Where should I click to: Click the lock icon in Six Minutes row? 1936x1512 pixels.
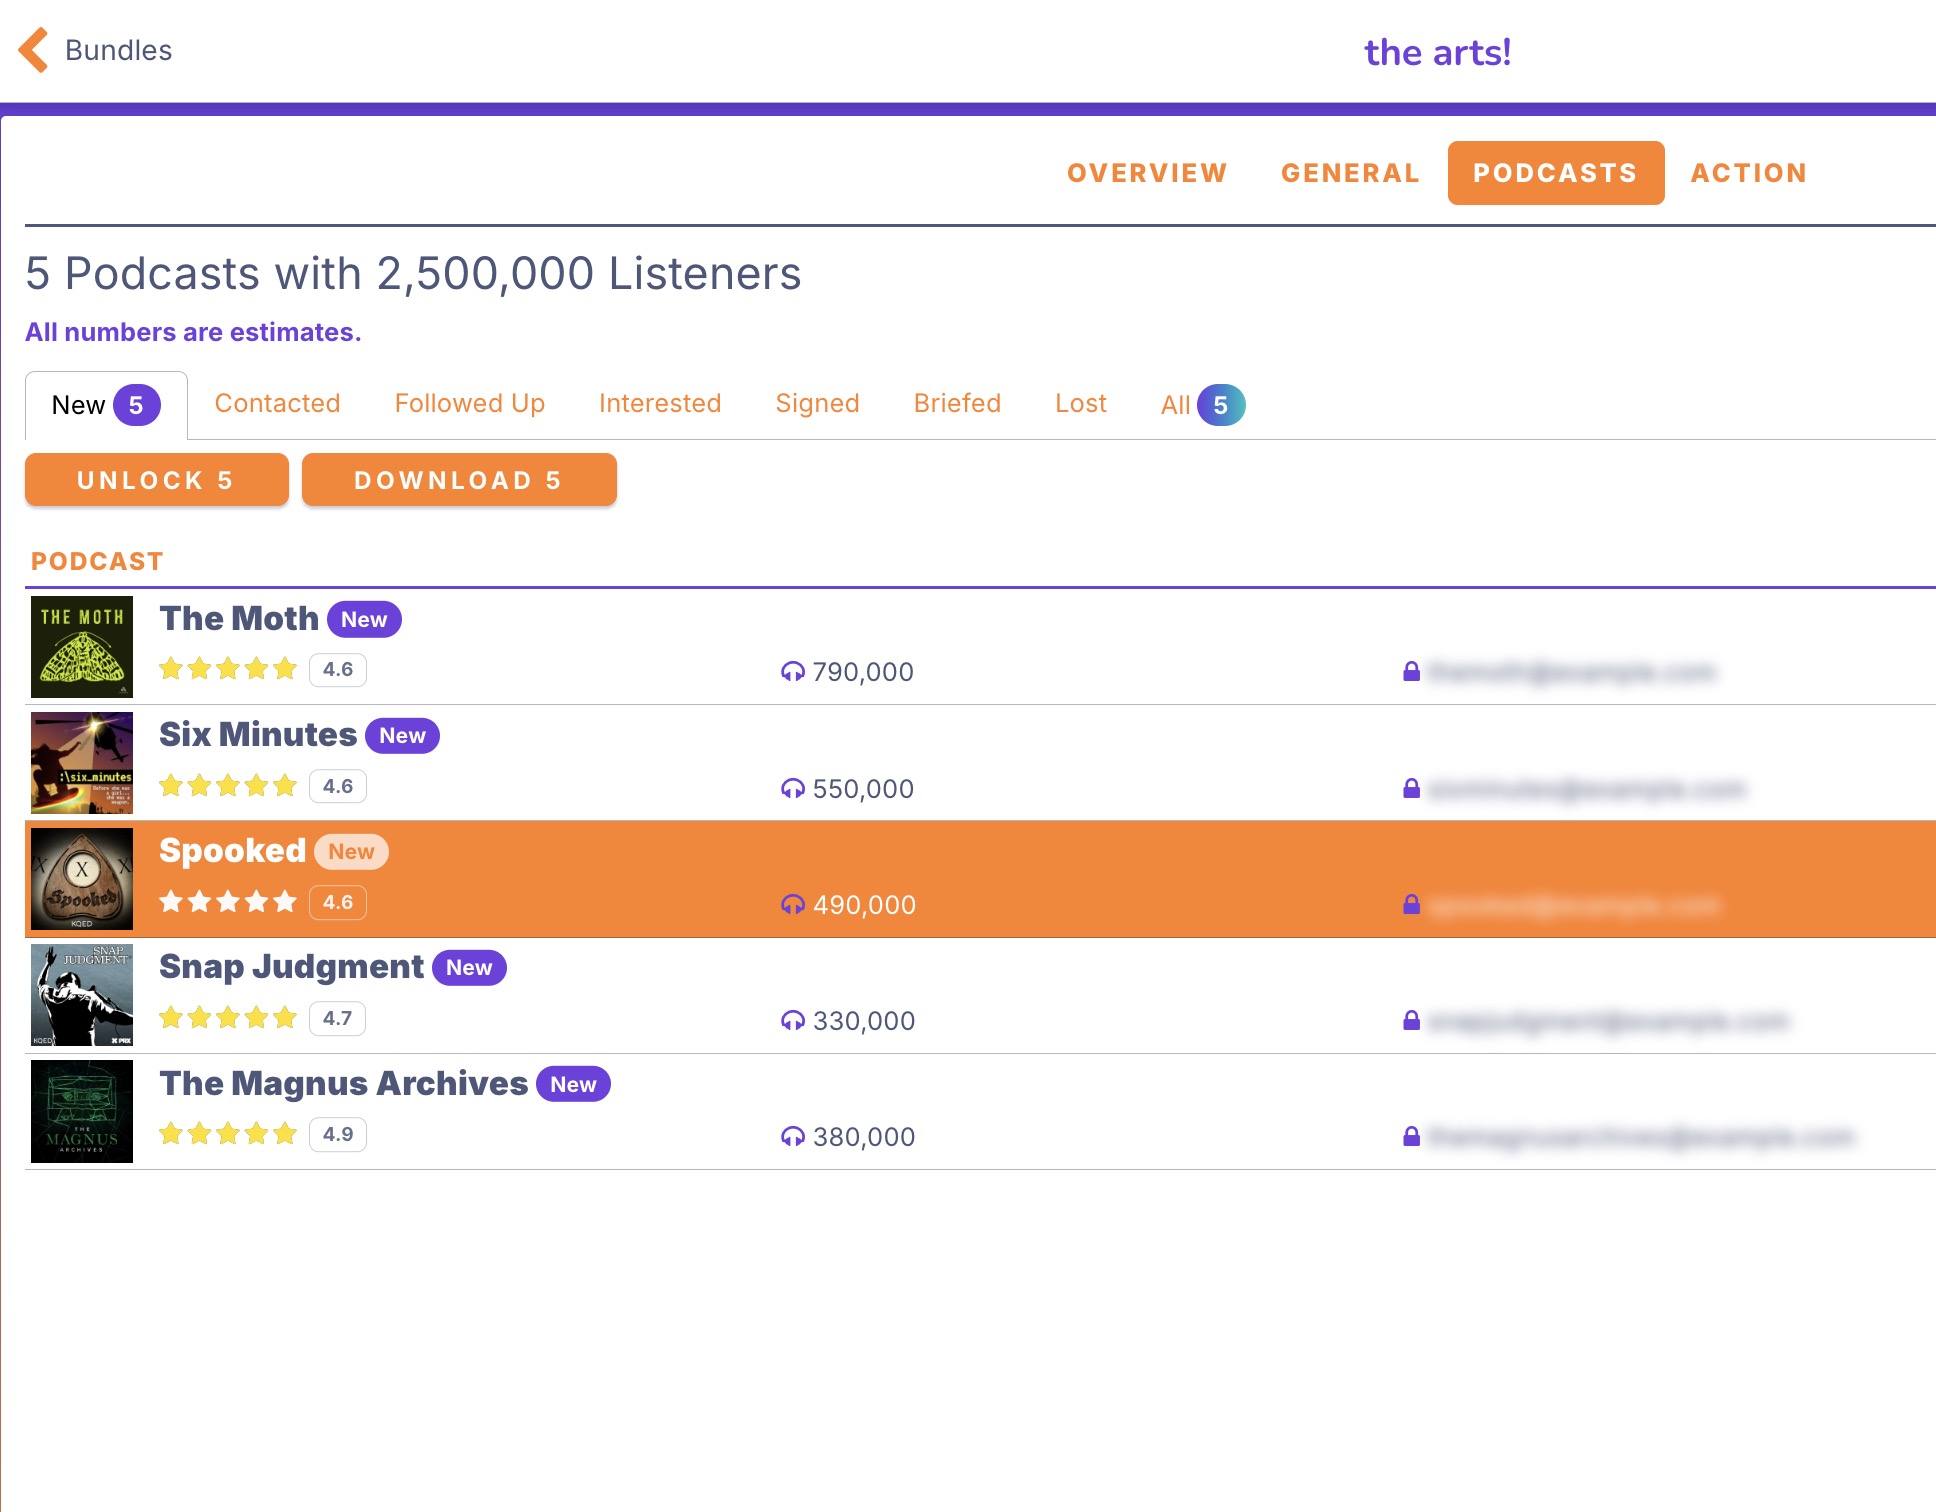(1411, 788)
